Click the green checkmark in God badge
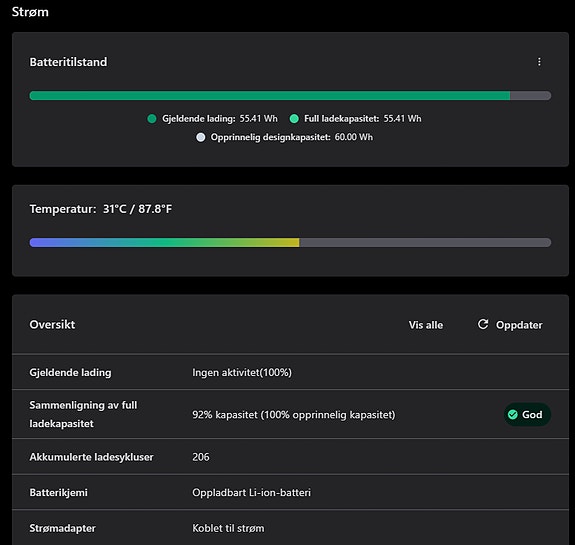The height and width of the screenshot is (545, 575). 513,414
